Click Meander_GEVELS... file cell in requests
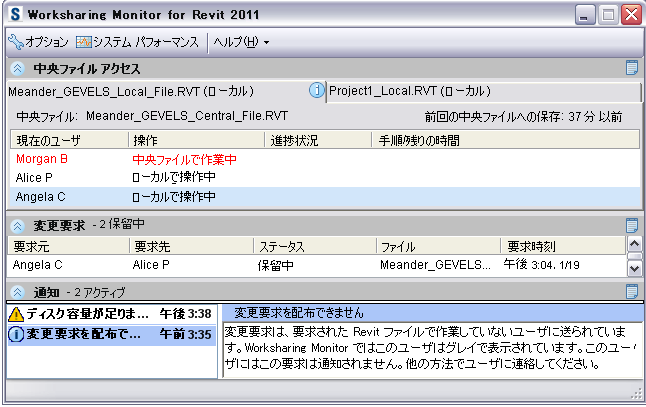 [x=435, y=264]
